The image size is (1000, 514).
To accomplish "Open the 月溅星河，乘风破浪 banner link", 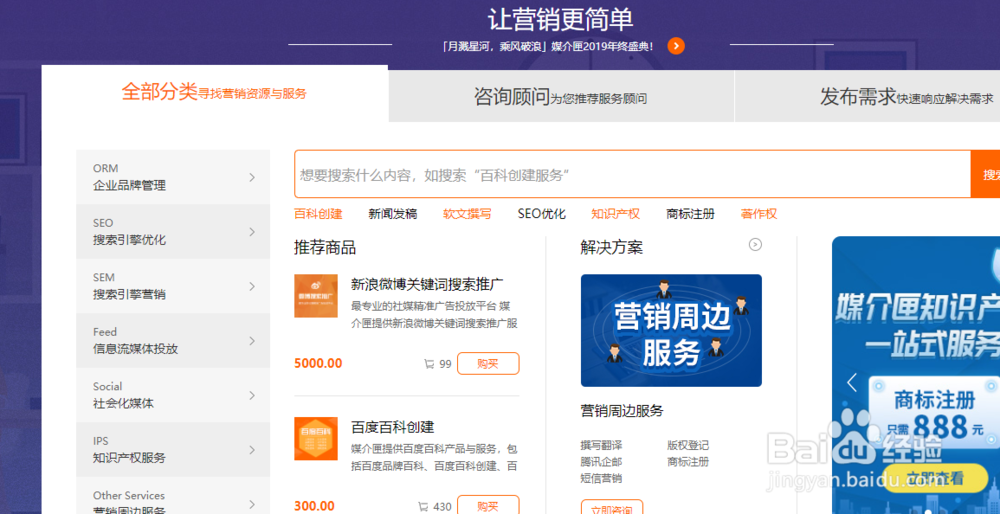I will tap(547, 47).
